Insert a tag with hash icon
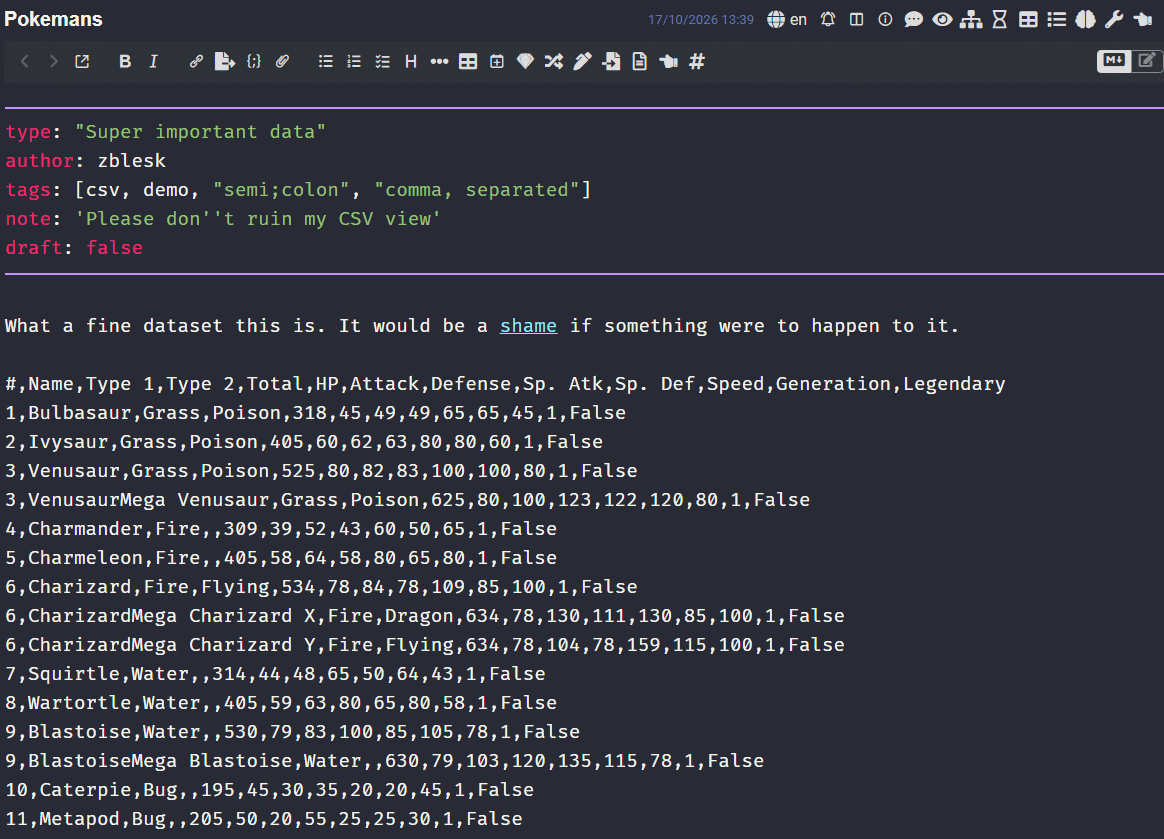 pos(696,62)
